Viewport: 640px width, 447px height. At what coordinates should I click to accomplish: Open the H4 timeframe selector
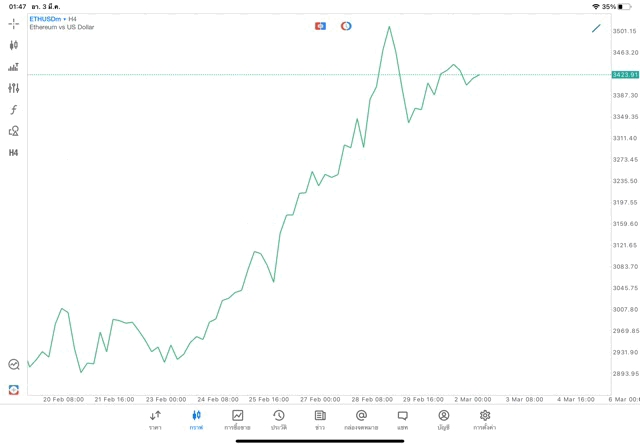[x=13, y=153]
